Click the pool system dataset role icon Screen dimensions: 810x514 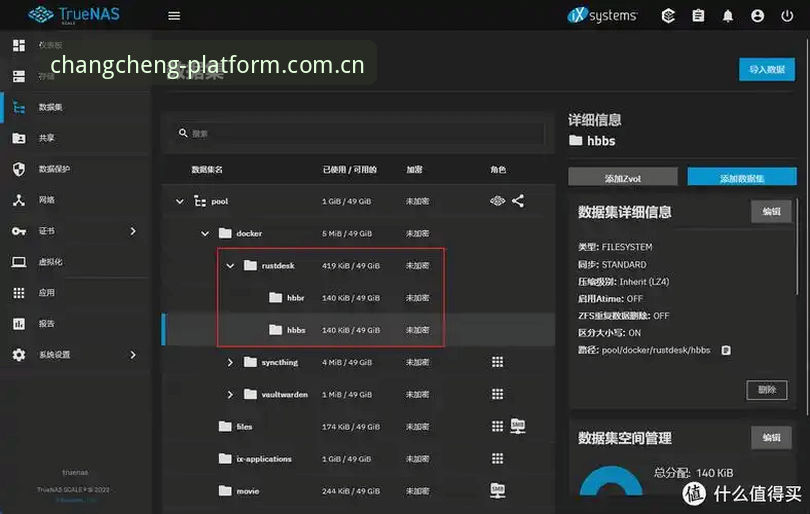coord(497,201)
